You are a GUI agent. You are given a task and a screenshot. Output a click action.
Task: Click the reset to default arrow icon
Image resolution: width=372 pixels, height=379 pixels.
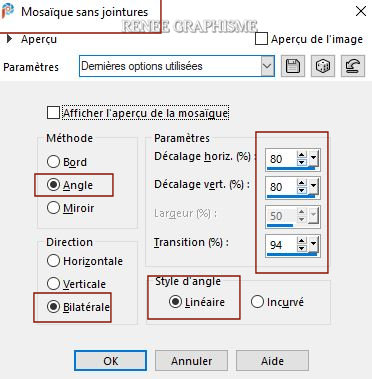coord(353,66)
